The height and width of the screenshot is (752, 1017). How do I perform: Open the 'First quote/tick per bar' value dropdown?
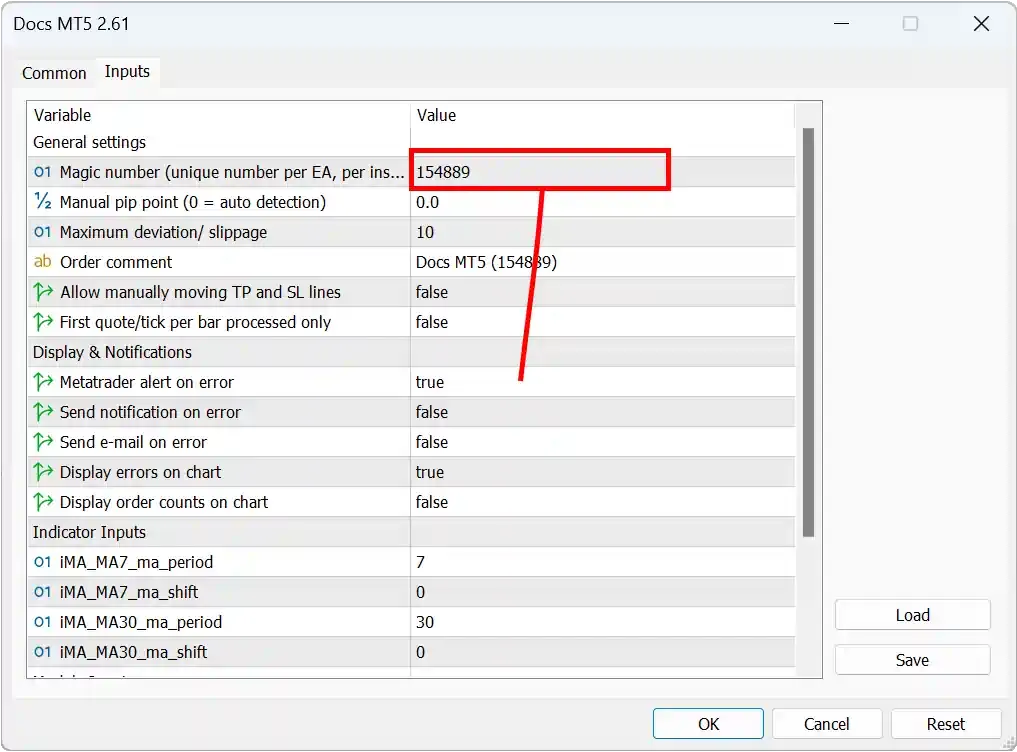(600, 322)
